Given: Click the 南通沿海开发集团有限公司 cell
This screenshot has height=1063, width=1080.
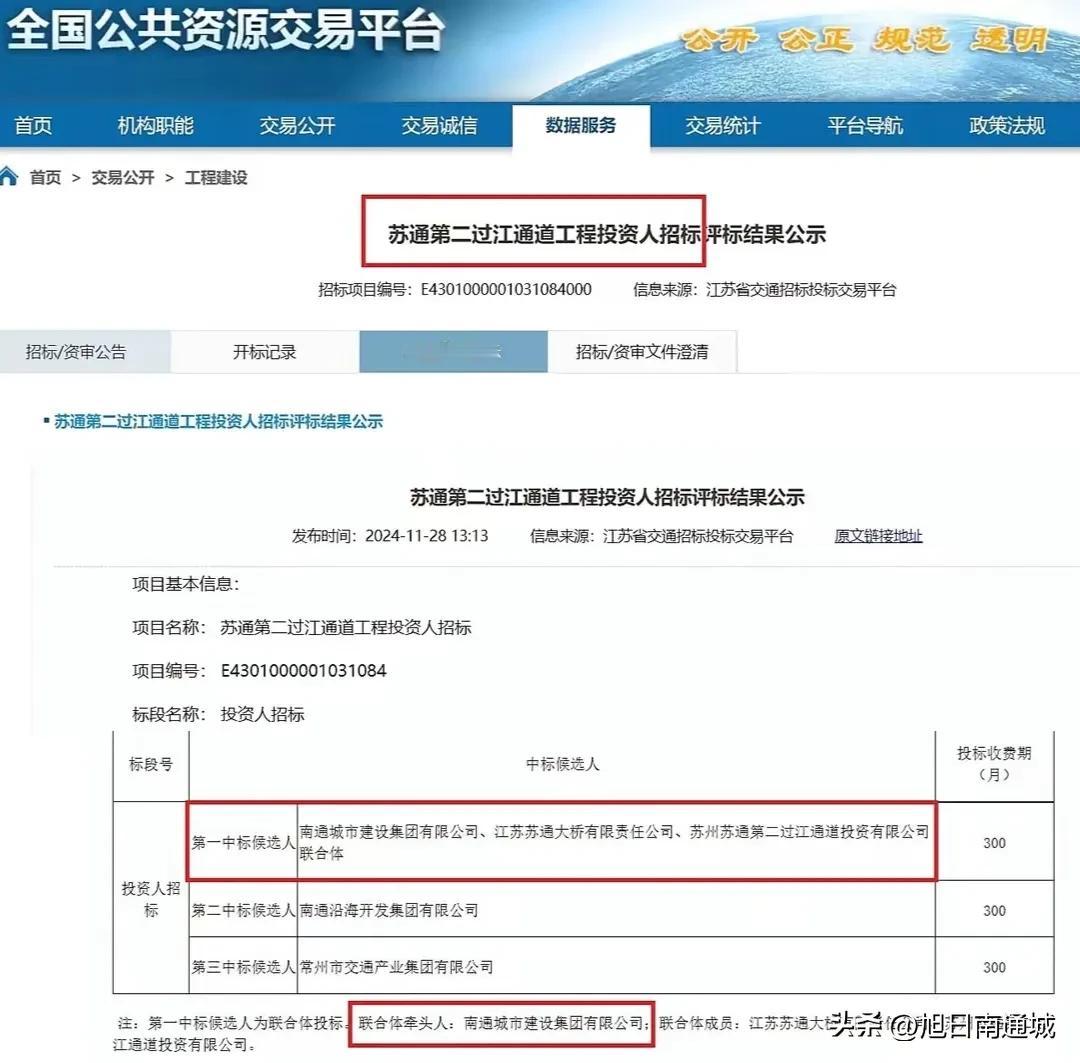Looking at the screenshot, I should pos(616,910).
